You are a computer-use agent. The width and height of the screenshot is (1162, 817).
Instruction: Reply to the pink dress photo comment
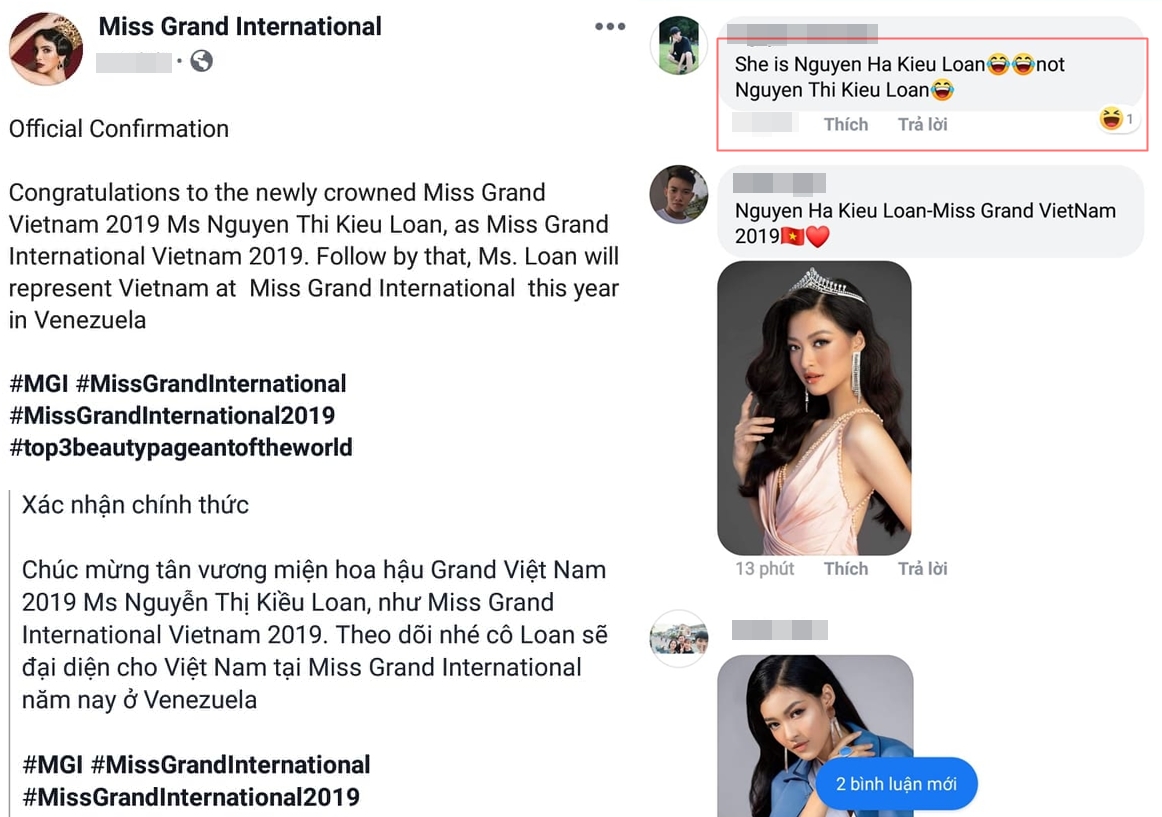922,568
